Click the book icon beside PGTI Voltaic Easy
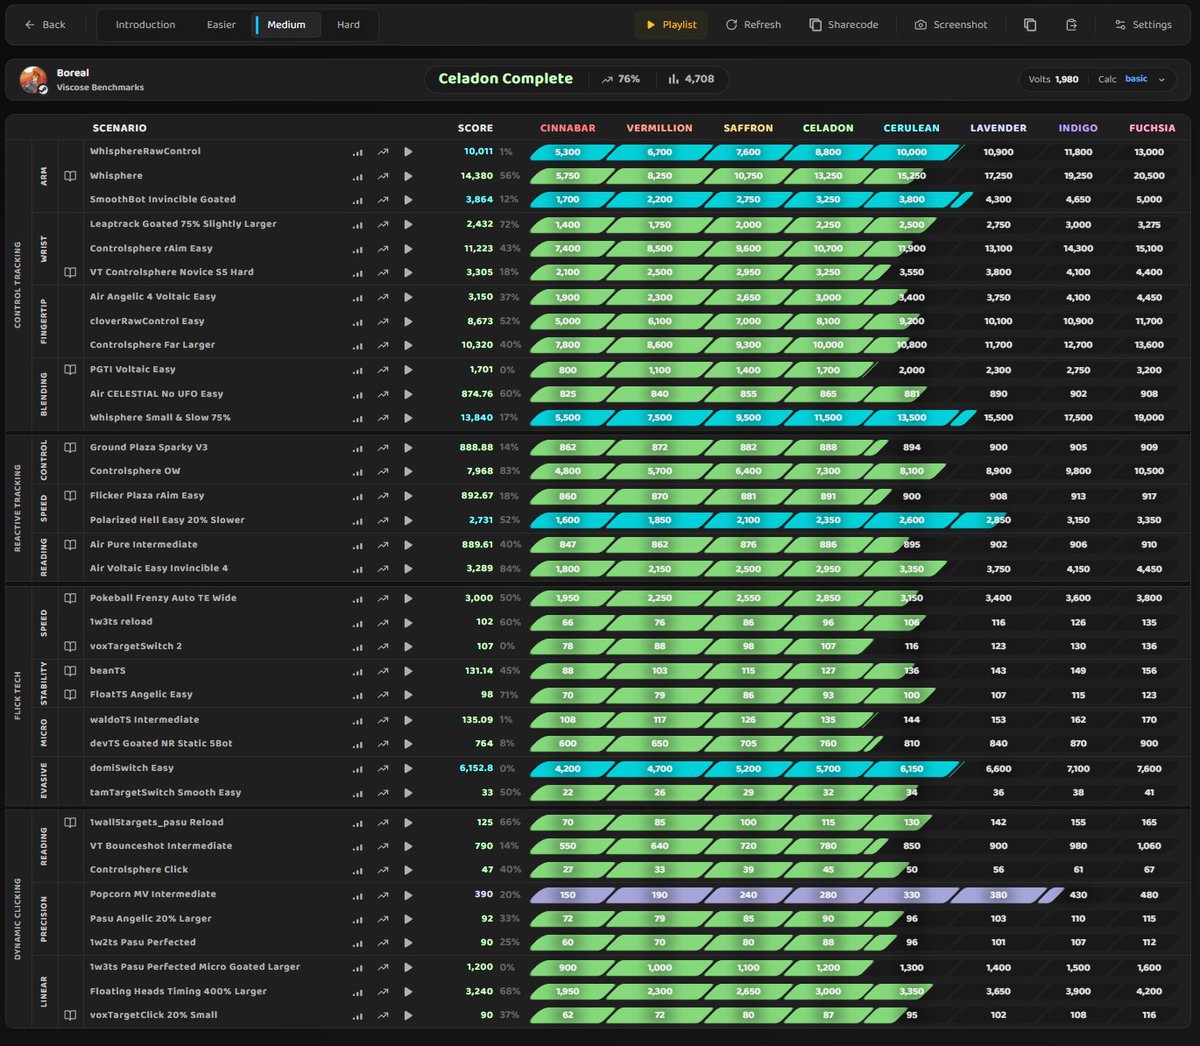Screen dimensions: 1200x1046 pos(70,370)
